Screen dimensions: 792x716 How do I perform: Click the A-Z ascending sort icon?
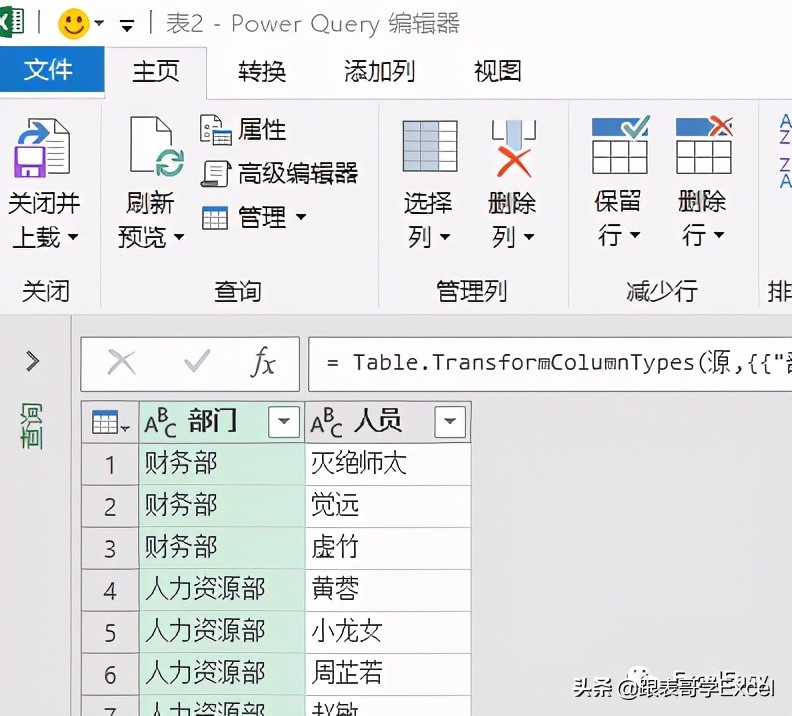coord(785,129)
